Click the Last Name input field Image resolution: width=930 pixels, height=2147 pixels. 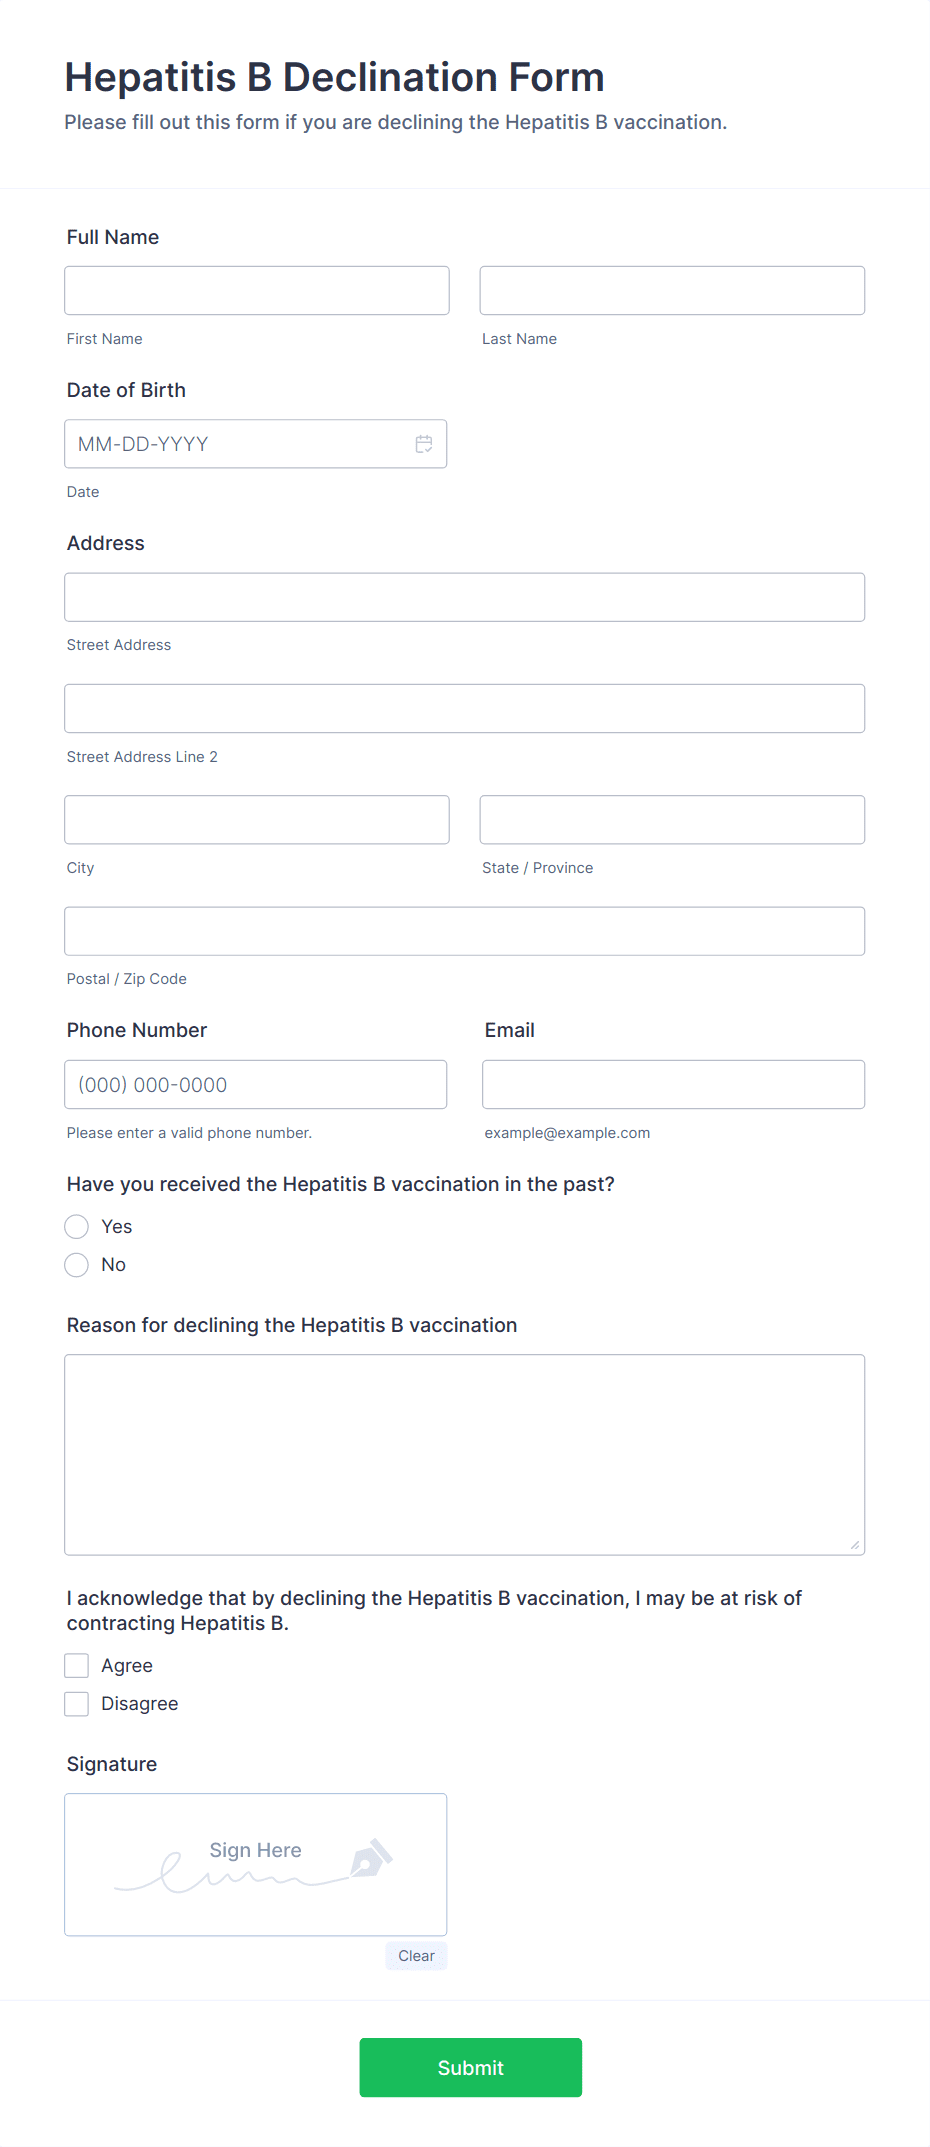(x=671, y=290)
